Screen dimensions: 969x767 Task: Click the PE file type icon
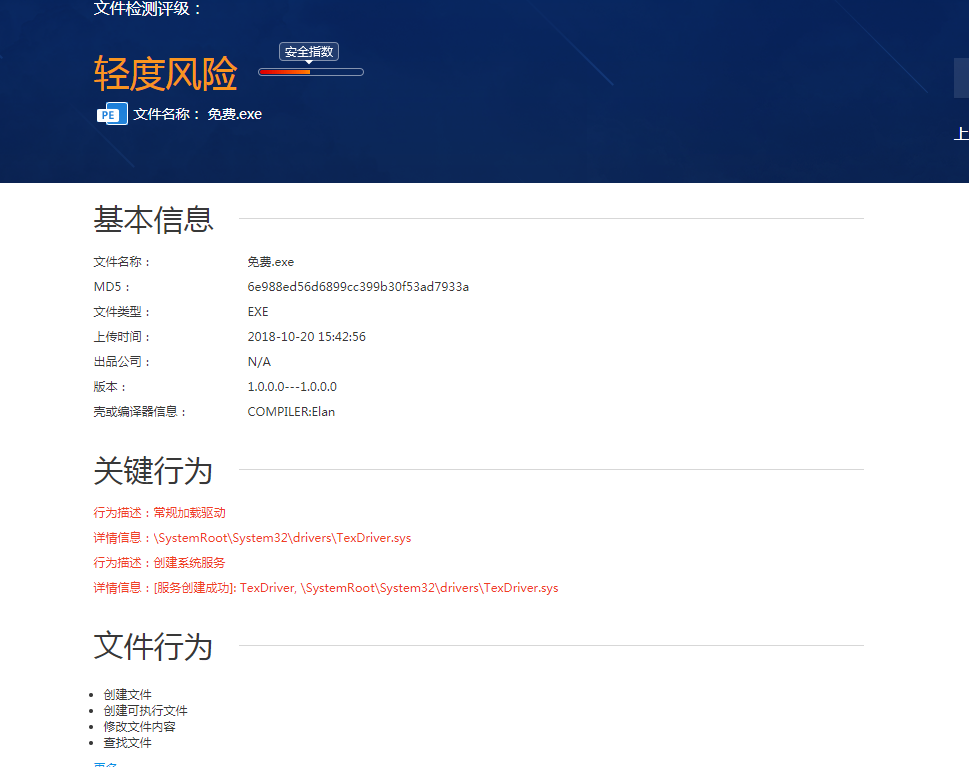point(111,114)
